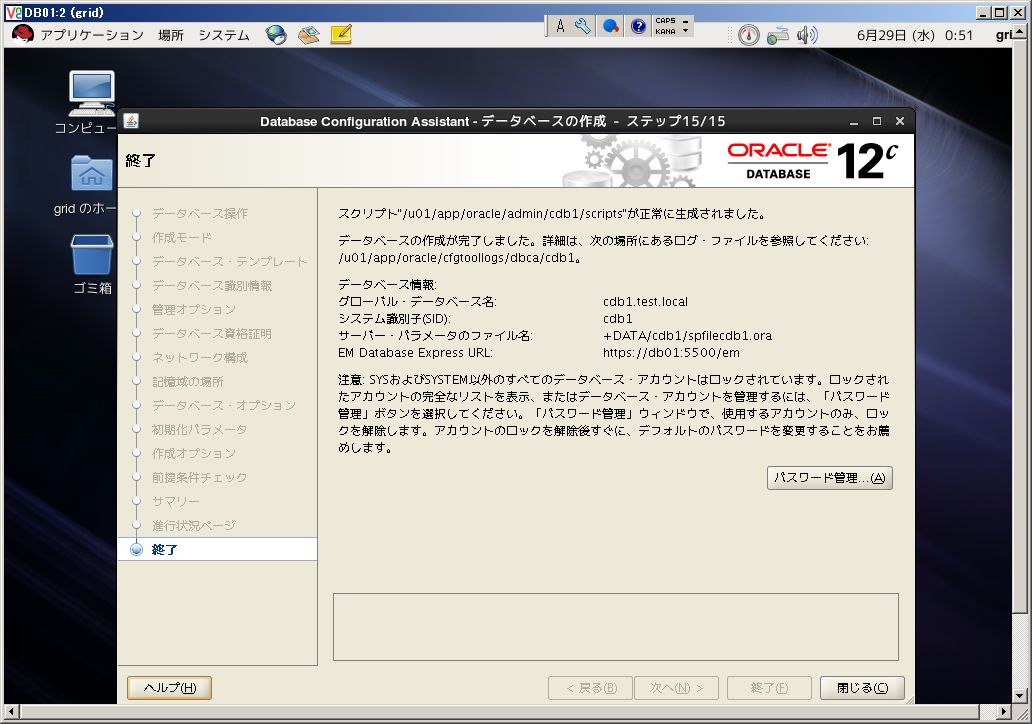This screenshot has width=1032, height=724.
Task: Select the 記憶域の場所 step
Action: tap(188, 382)
